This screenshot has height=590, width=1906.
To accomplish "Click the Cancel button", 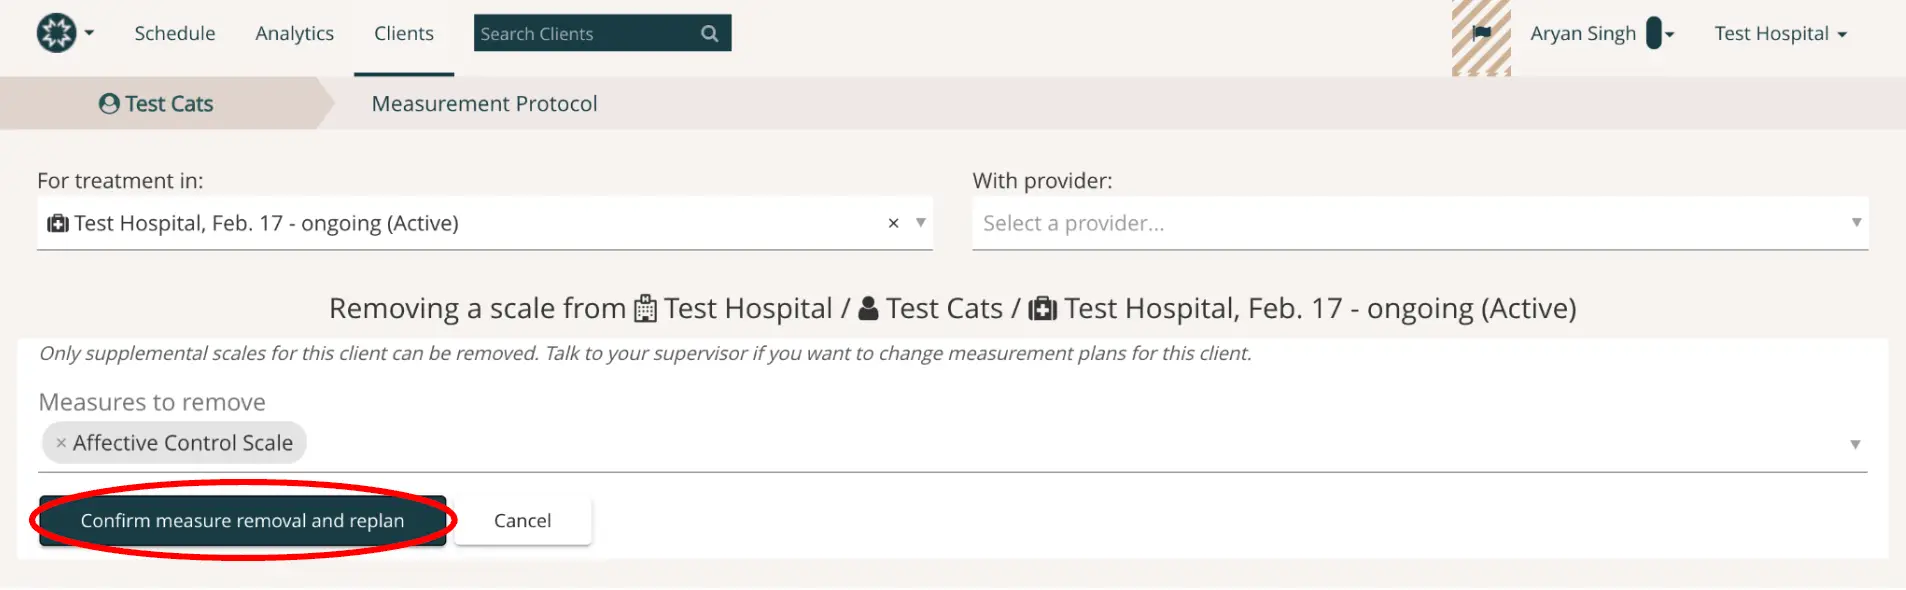I will (x=522, y=520).
